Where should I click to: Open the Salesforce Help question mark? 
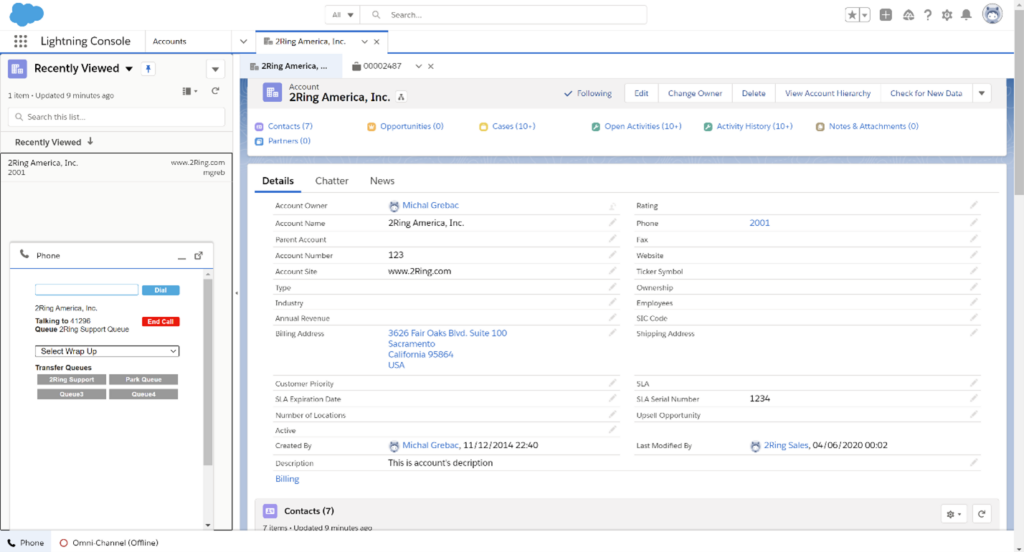pos(927,15)
